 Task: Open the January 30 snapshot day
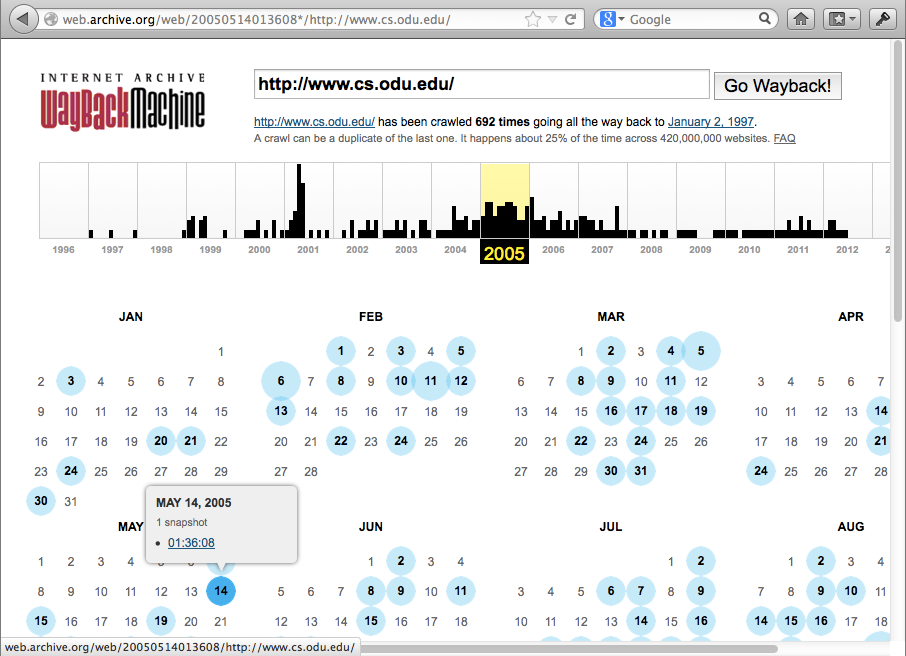pyautogui.click(x=40, y=501)
